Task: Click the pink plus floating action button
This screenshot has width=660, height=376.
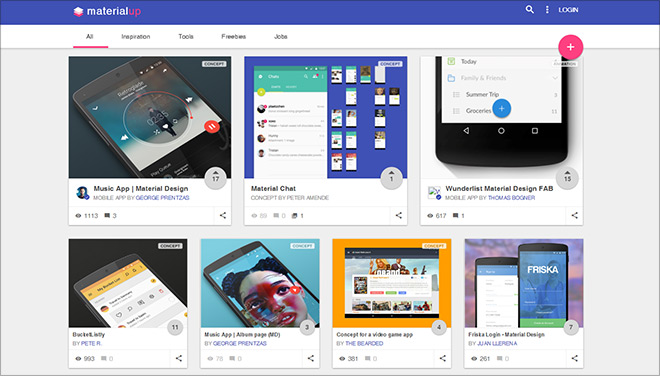Action: 570,47
